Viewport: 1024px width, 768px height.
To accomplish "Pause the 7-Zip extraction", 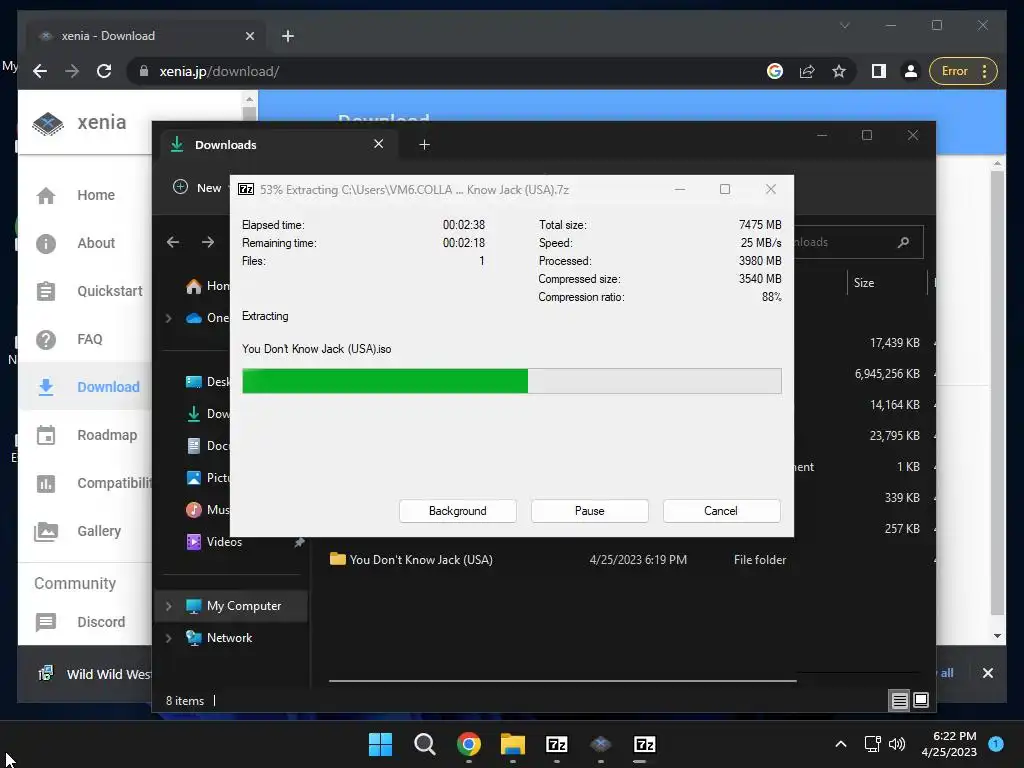I will pos(589,511).
